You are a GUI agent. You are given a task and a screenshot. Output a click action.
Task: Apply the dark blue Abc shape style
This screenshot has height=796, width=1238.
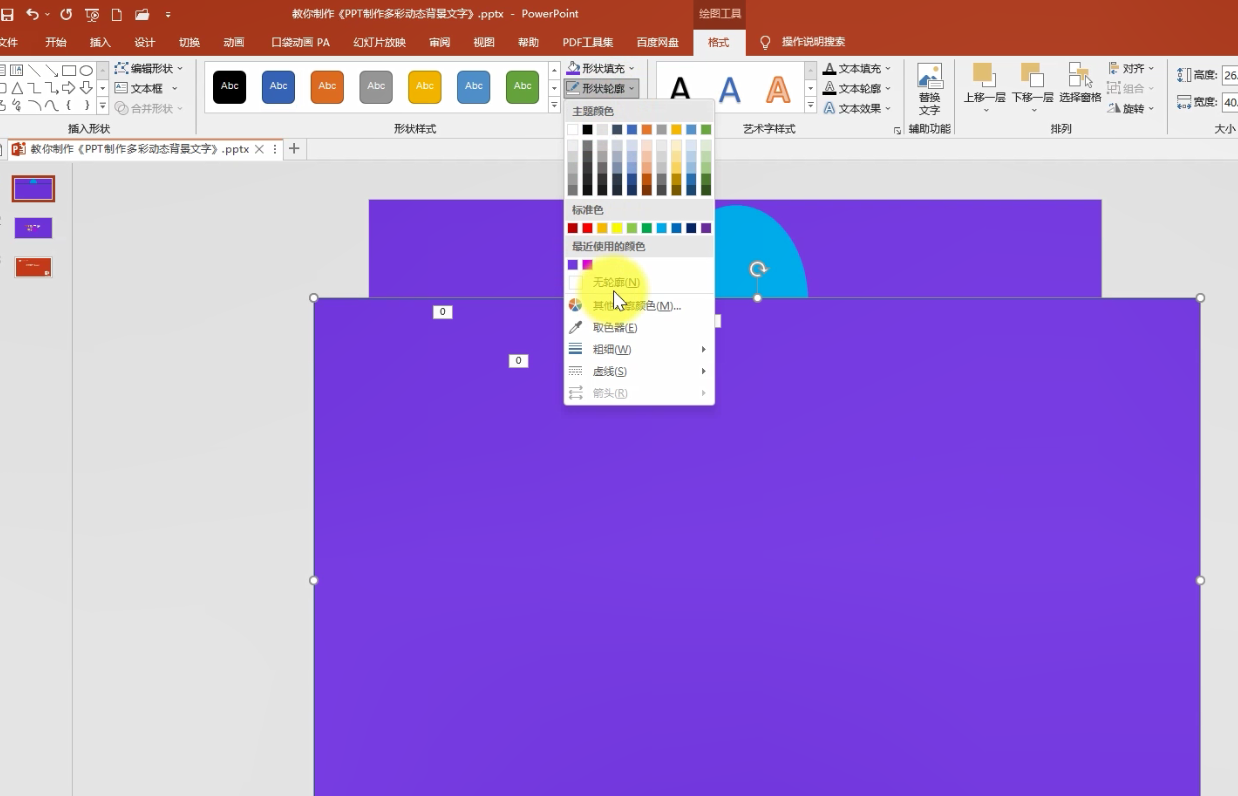[279, 87]
